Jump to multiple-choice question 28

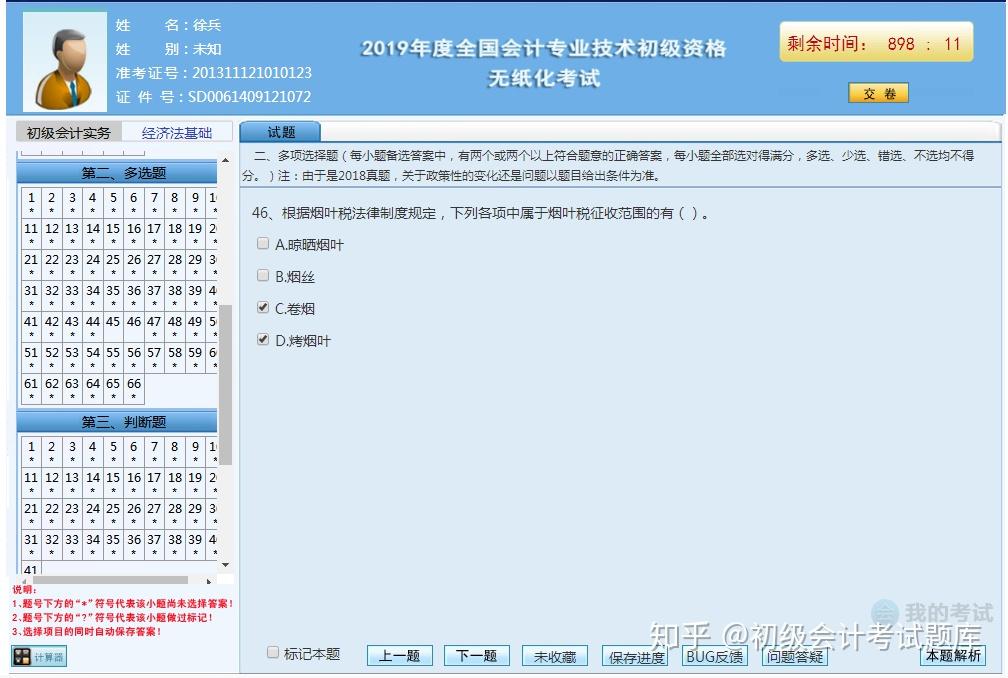(175, 264)
